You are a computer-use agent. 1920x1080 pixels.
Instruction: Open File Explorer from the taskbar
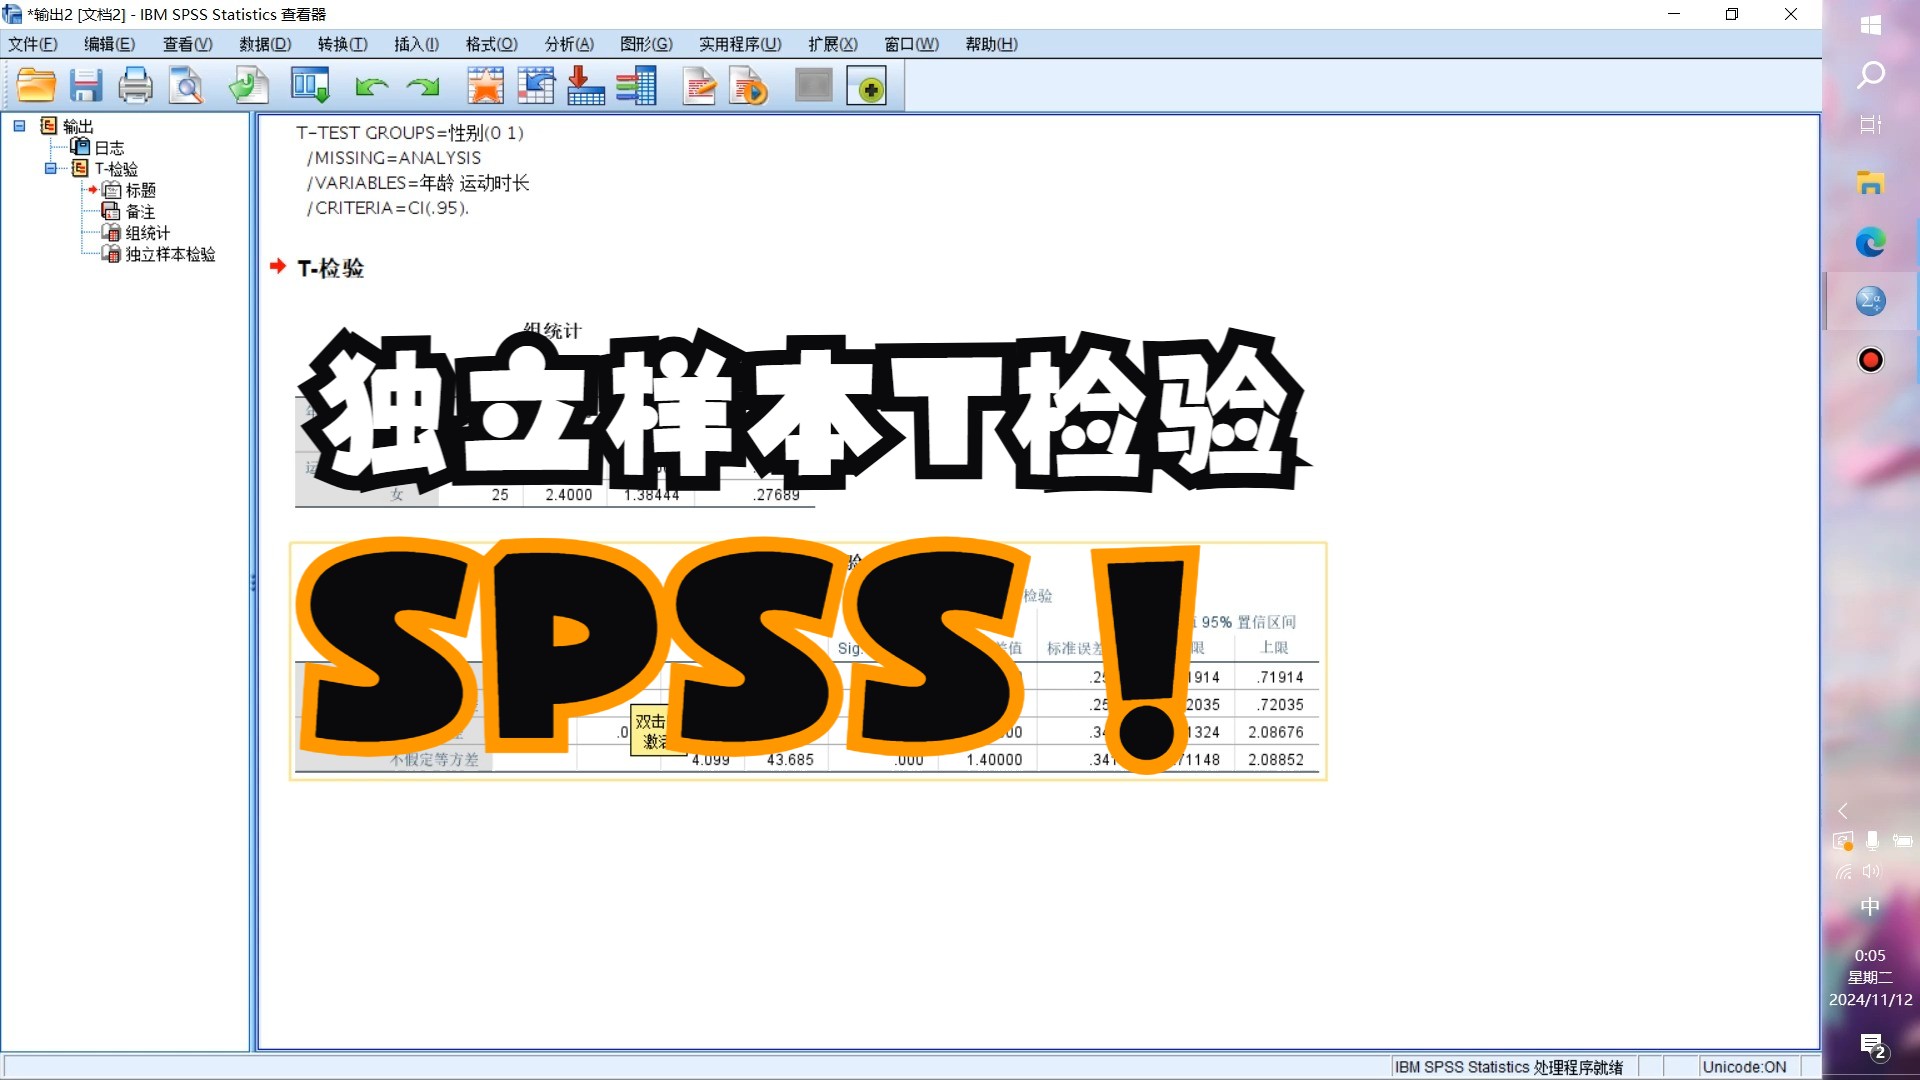point(1870,183)
